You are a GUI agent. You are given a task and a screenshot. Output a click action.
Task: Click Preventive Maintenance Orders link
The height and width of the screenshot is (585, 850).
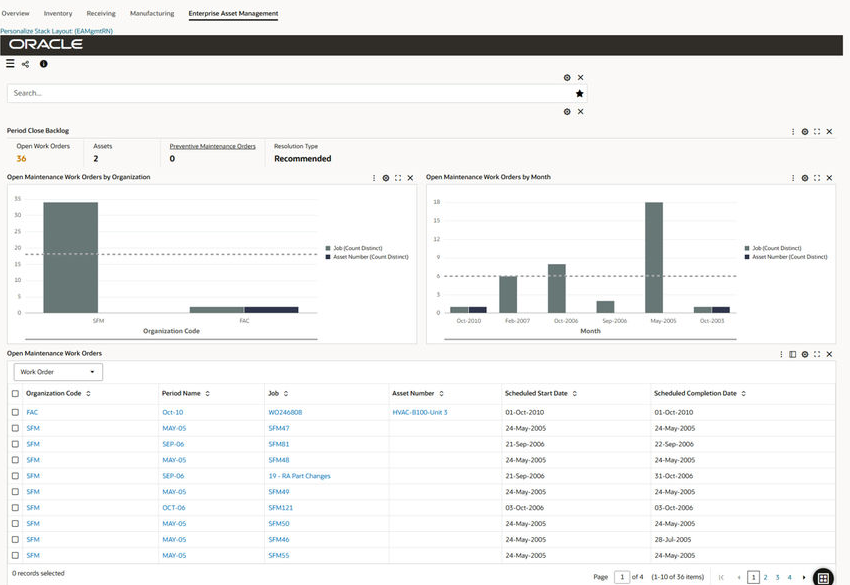(212, 146)
